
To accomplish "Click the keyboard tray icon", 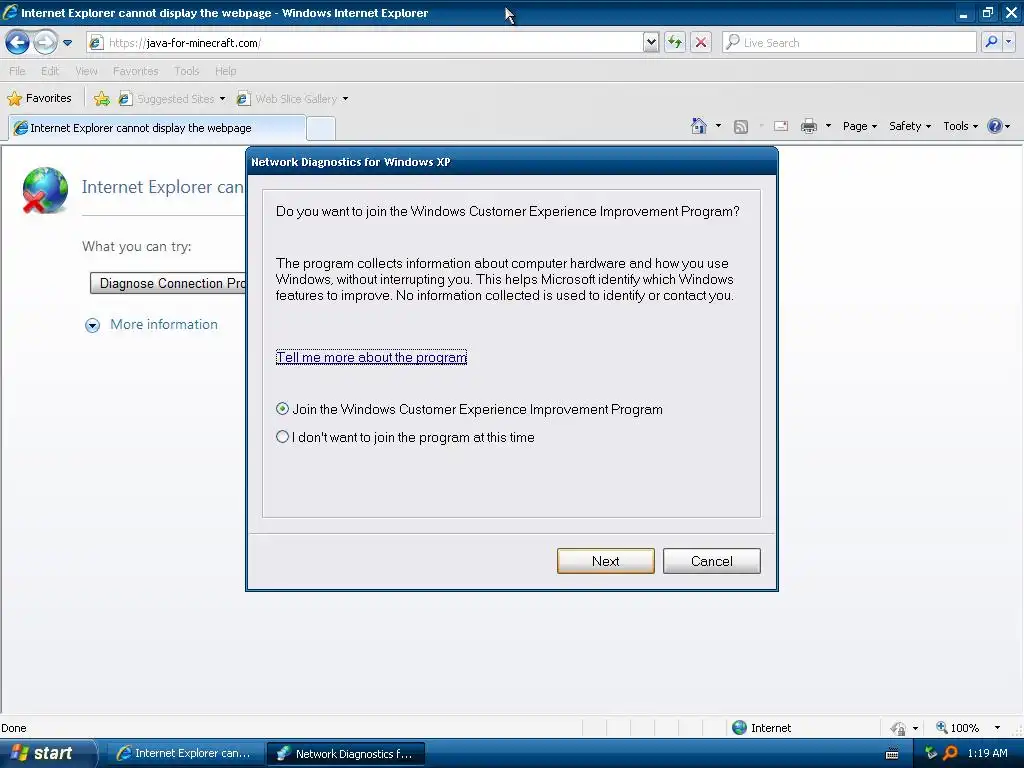I will 891,754.
